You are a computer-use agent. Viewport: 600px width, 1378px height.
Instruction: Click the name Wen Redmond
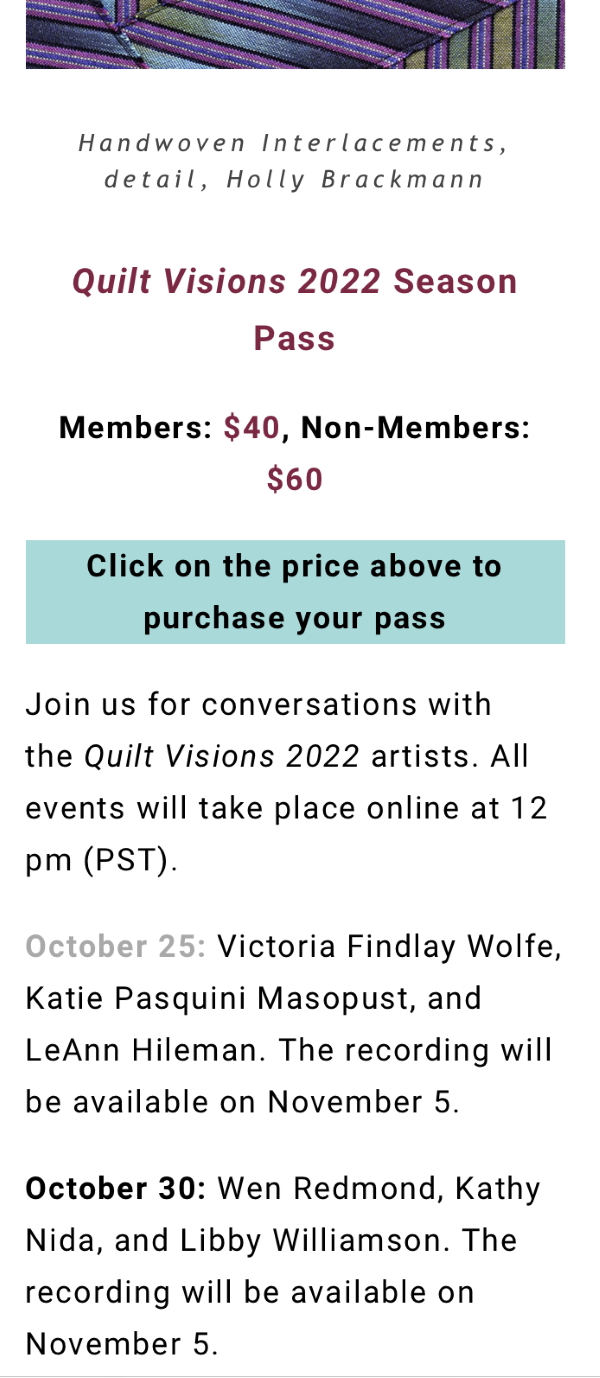click(x=331, y=1188)
